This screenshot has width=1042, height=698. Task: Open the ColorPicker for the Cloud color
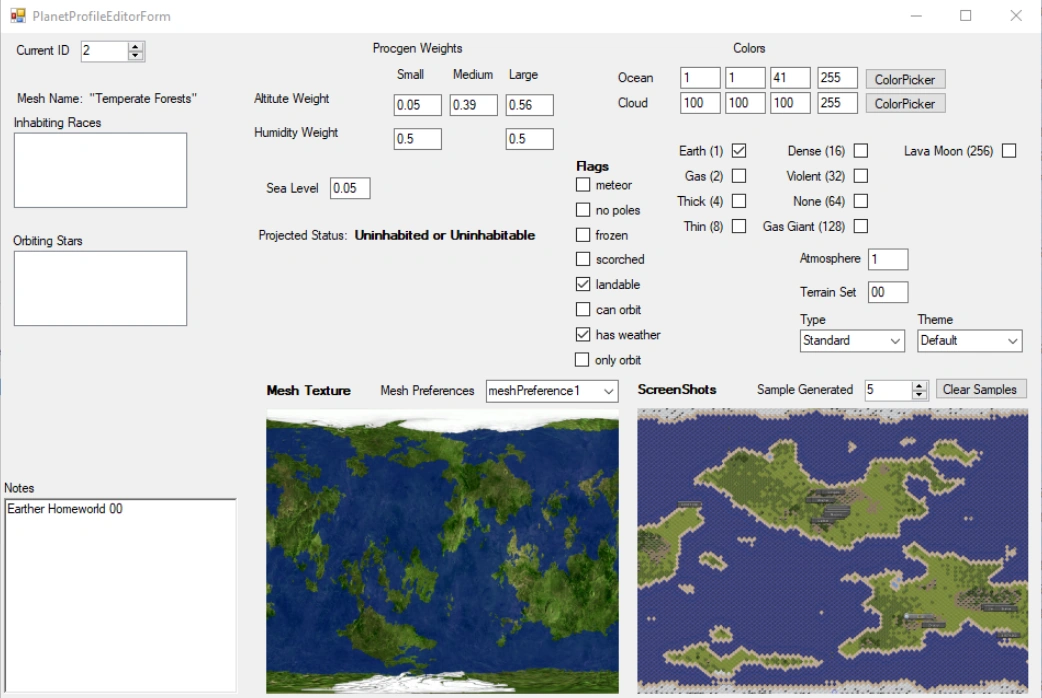[x=904, y=103]
